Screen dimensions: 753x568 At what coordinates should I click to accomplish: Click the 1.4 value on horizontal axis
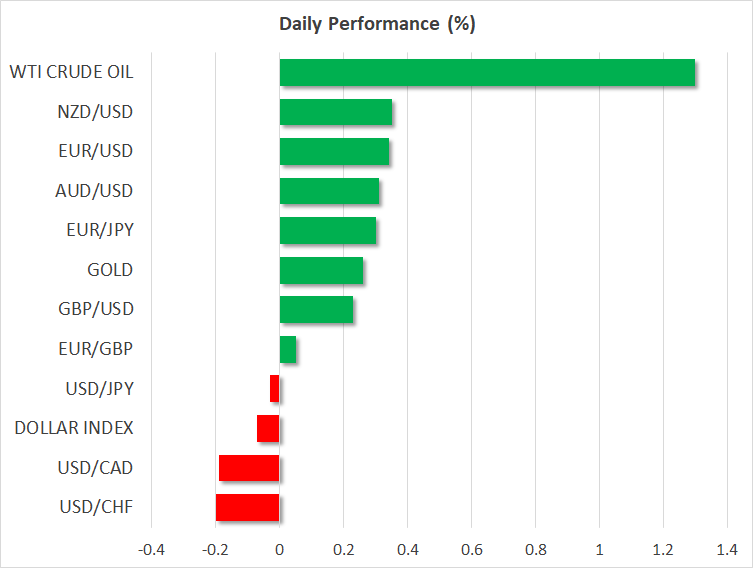coord(727,549)
